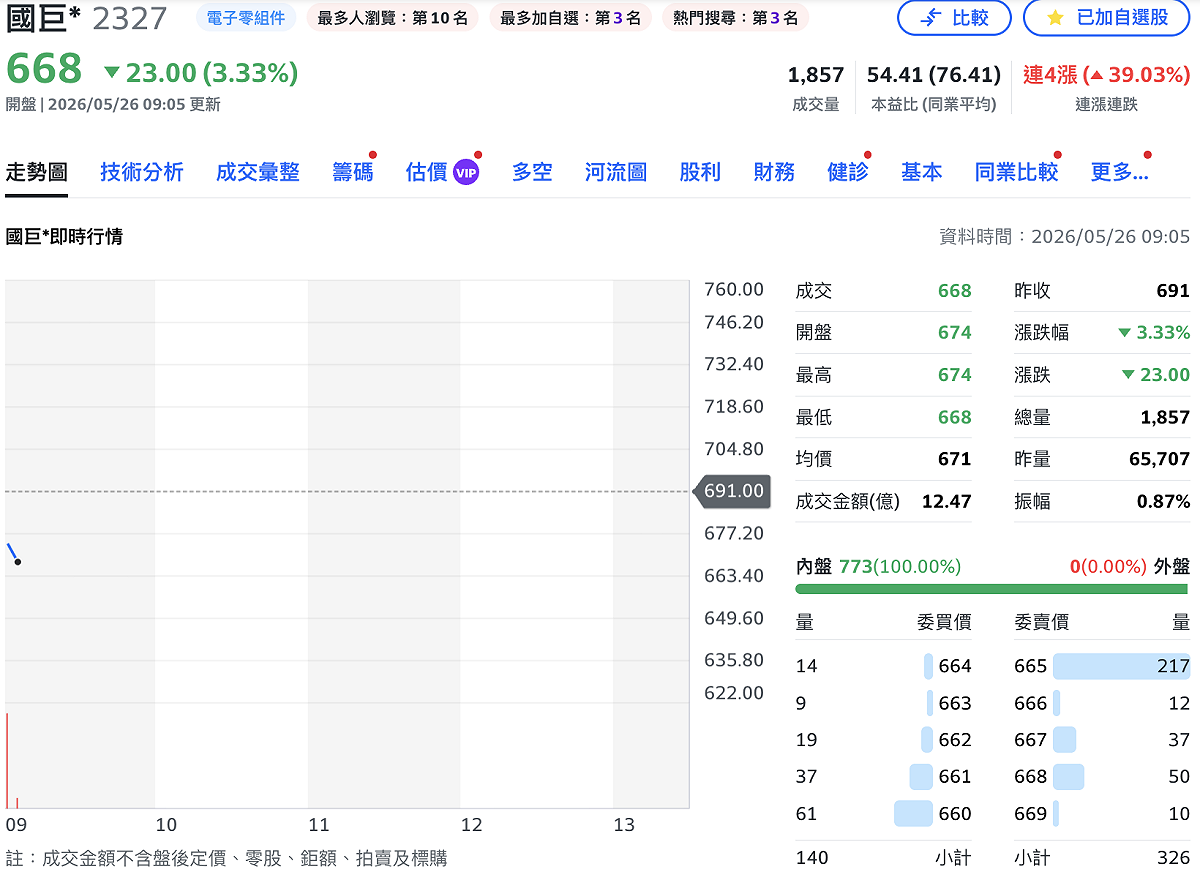The height and width of the screenshot is (872, 1200).
Task: Open the 基本 tab
Action: pos(921,172)
